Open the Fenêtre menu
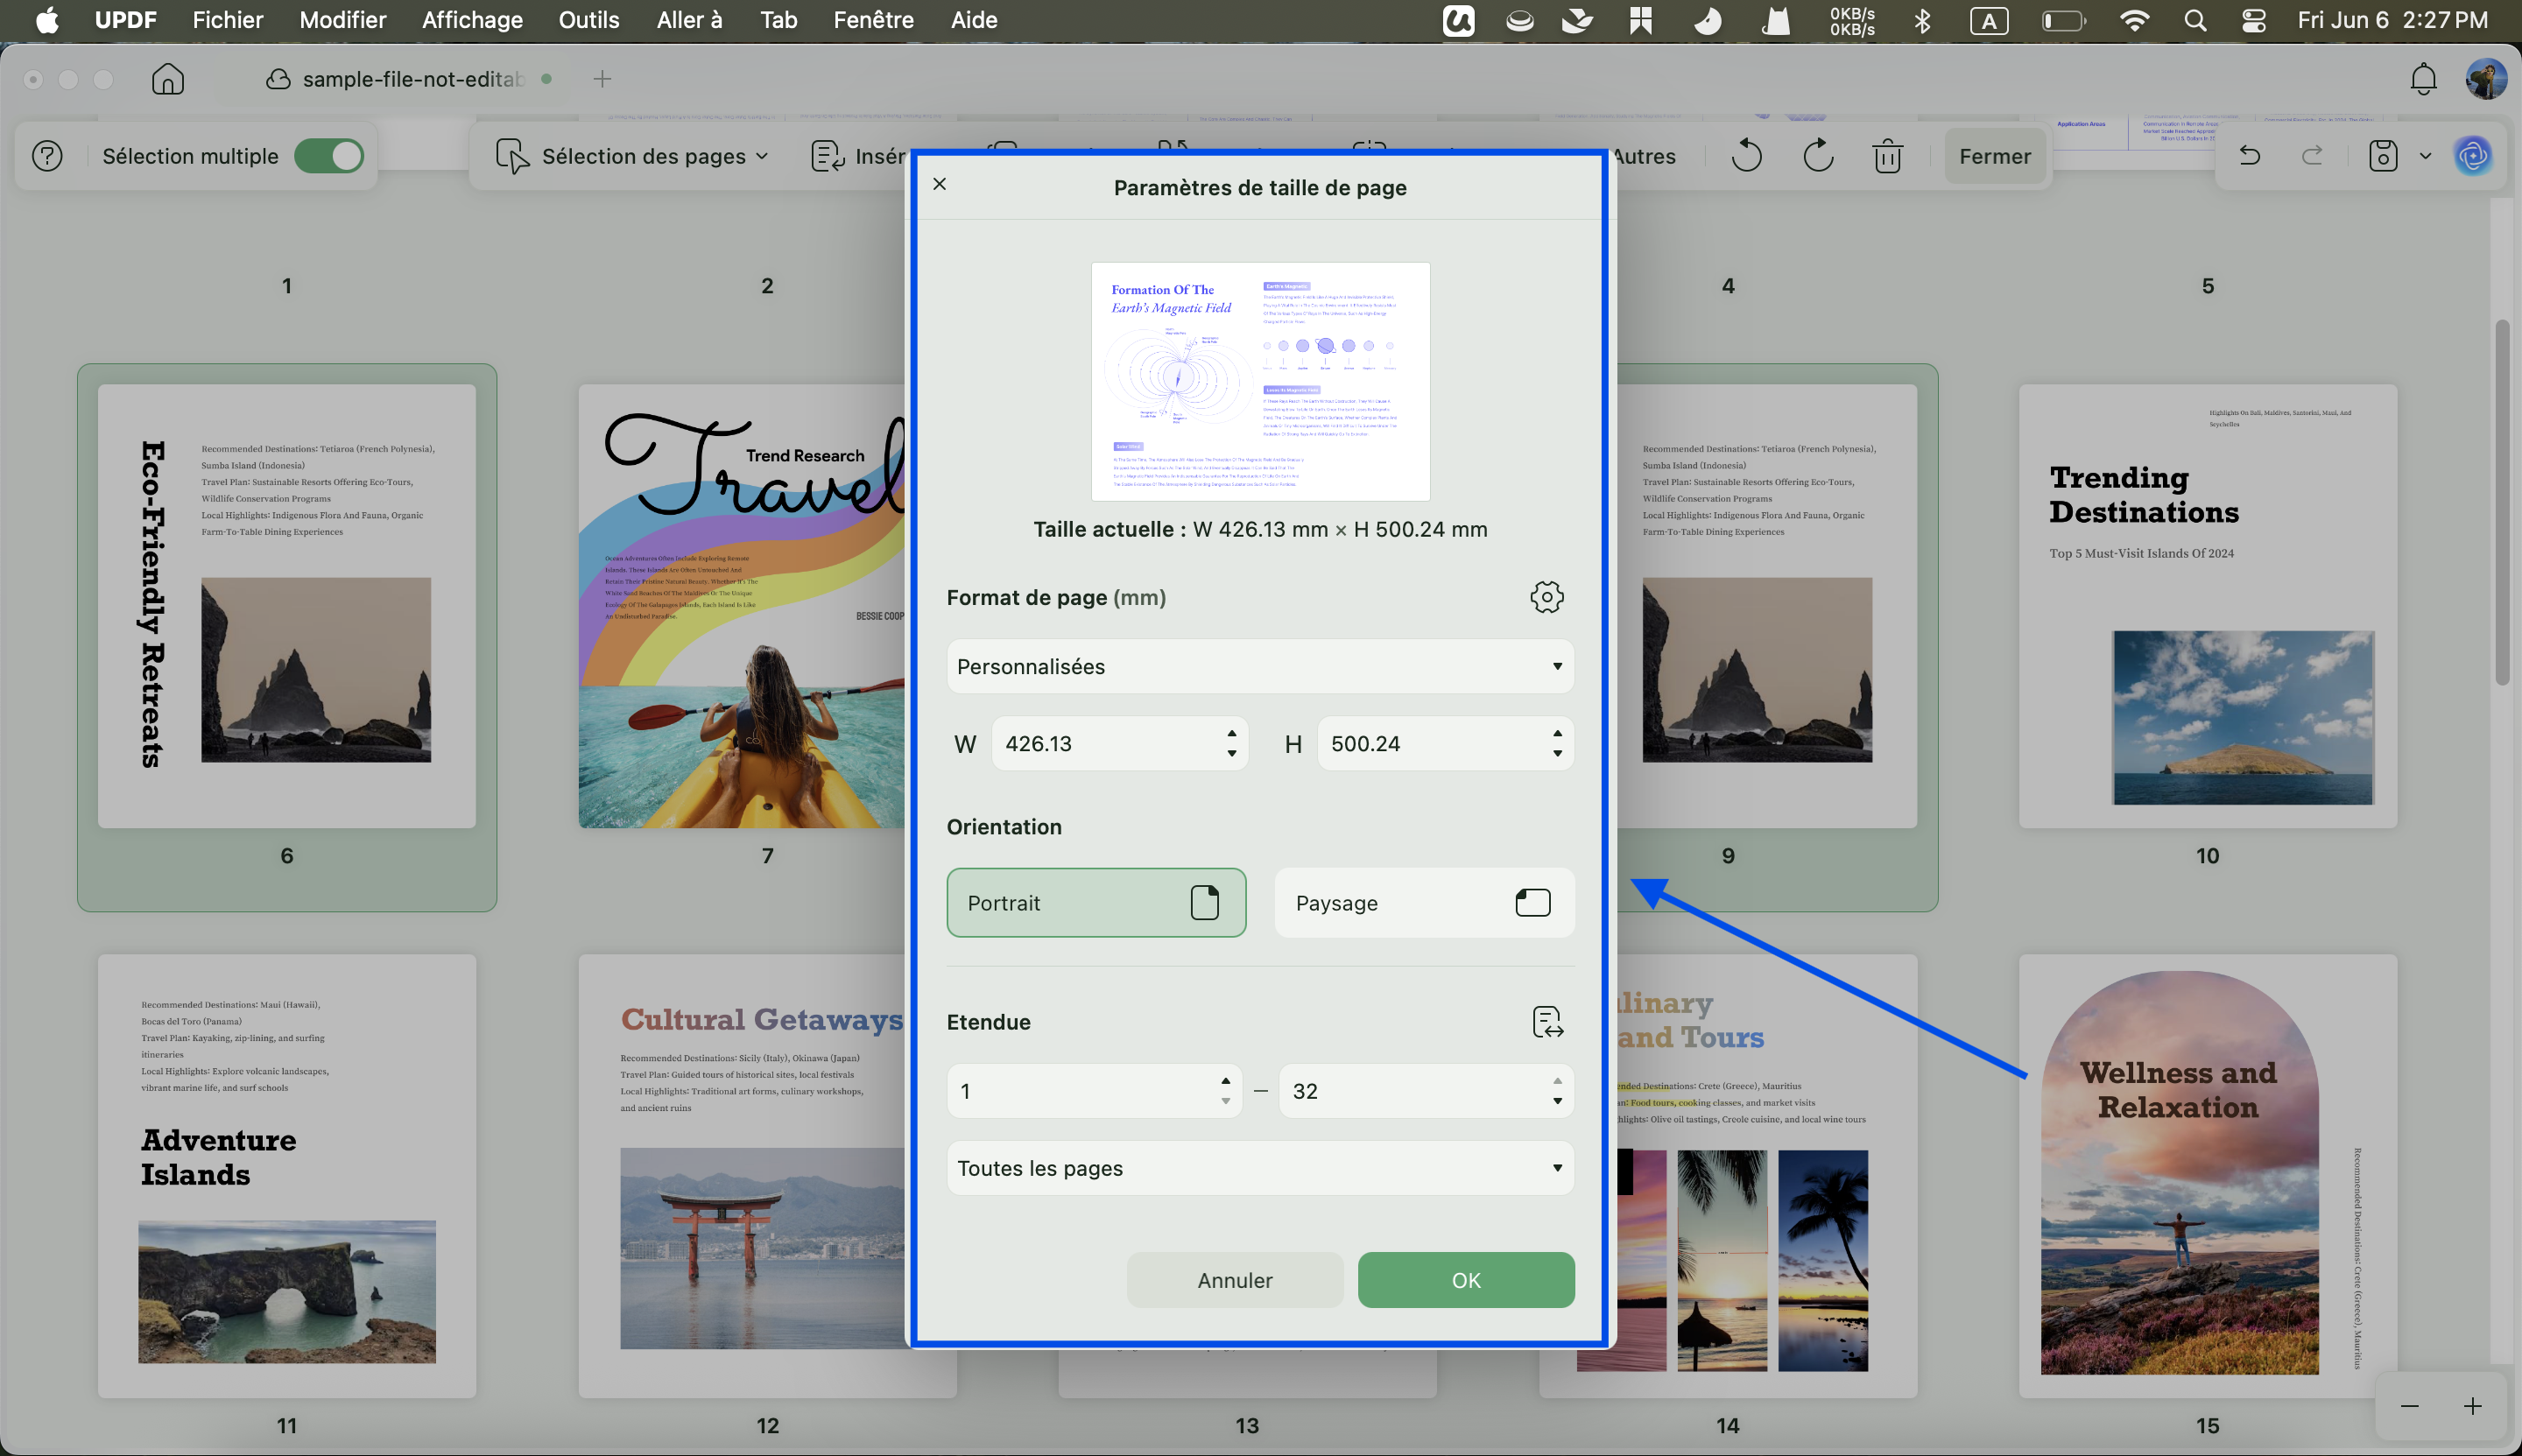2522x1456 pixels. click(x=873, y=20)
